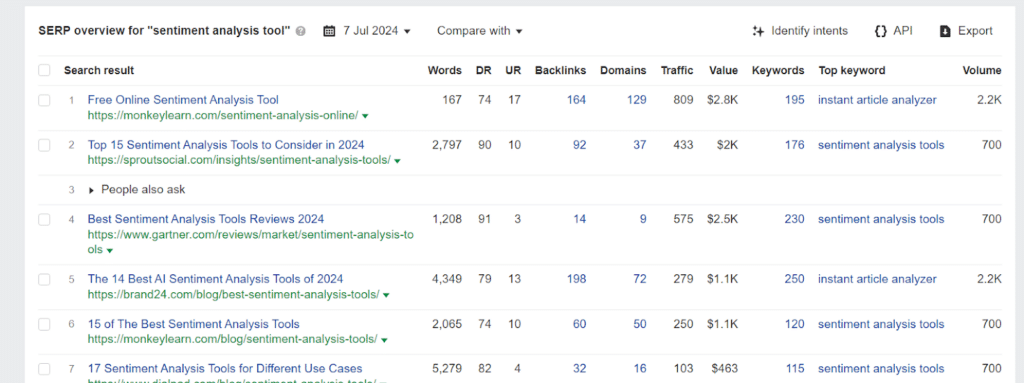The image size is (1024, 383).
Task: Check the box for The 14 Best AI Sentiment row
Action: [44, 280]
